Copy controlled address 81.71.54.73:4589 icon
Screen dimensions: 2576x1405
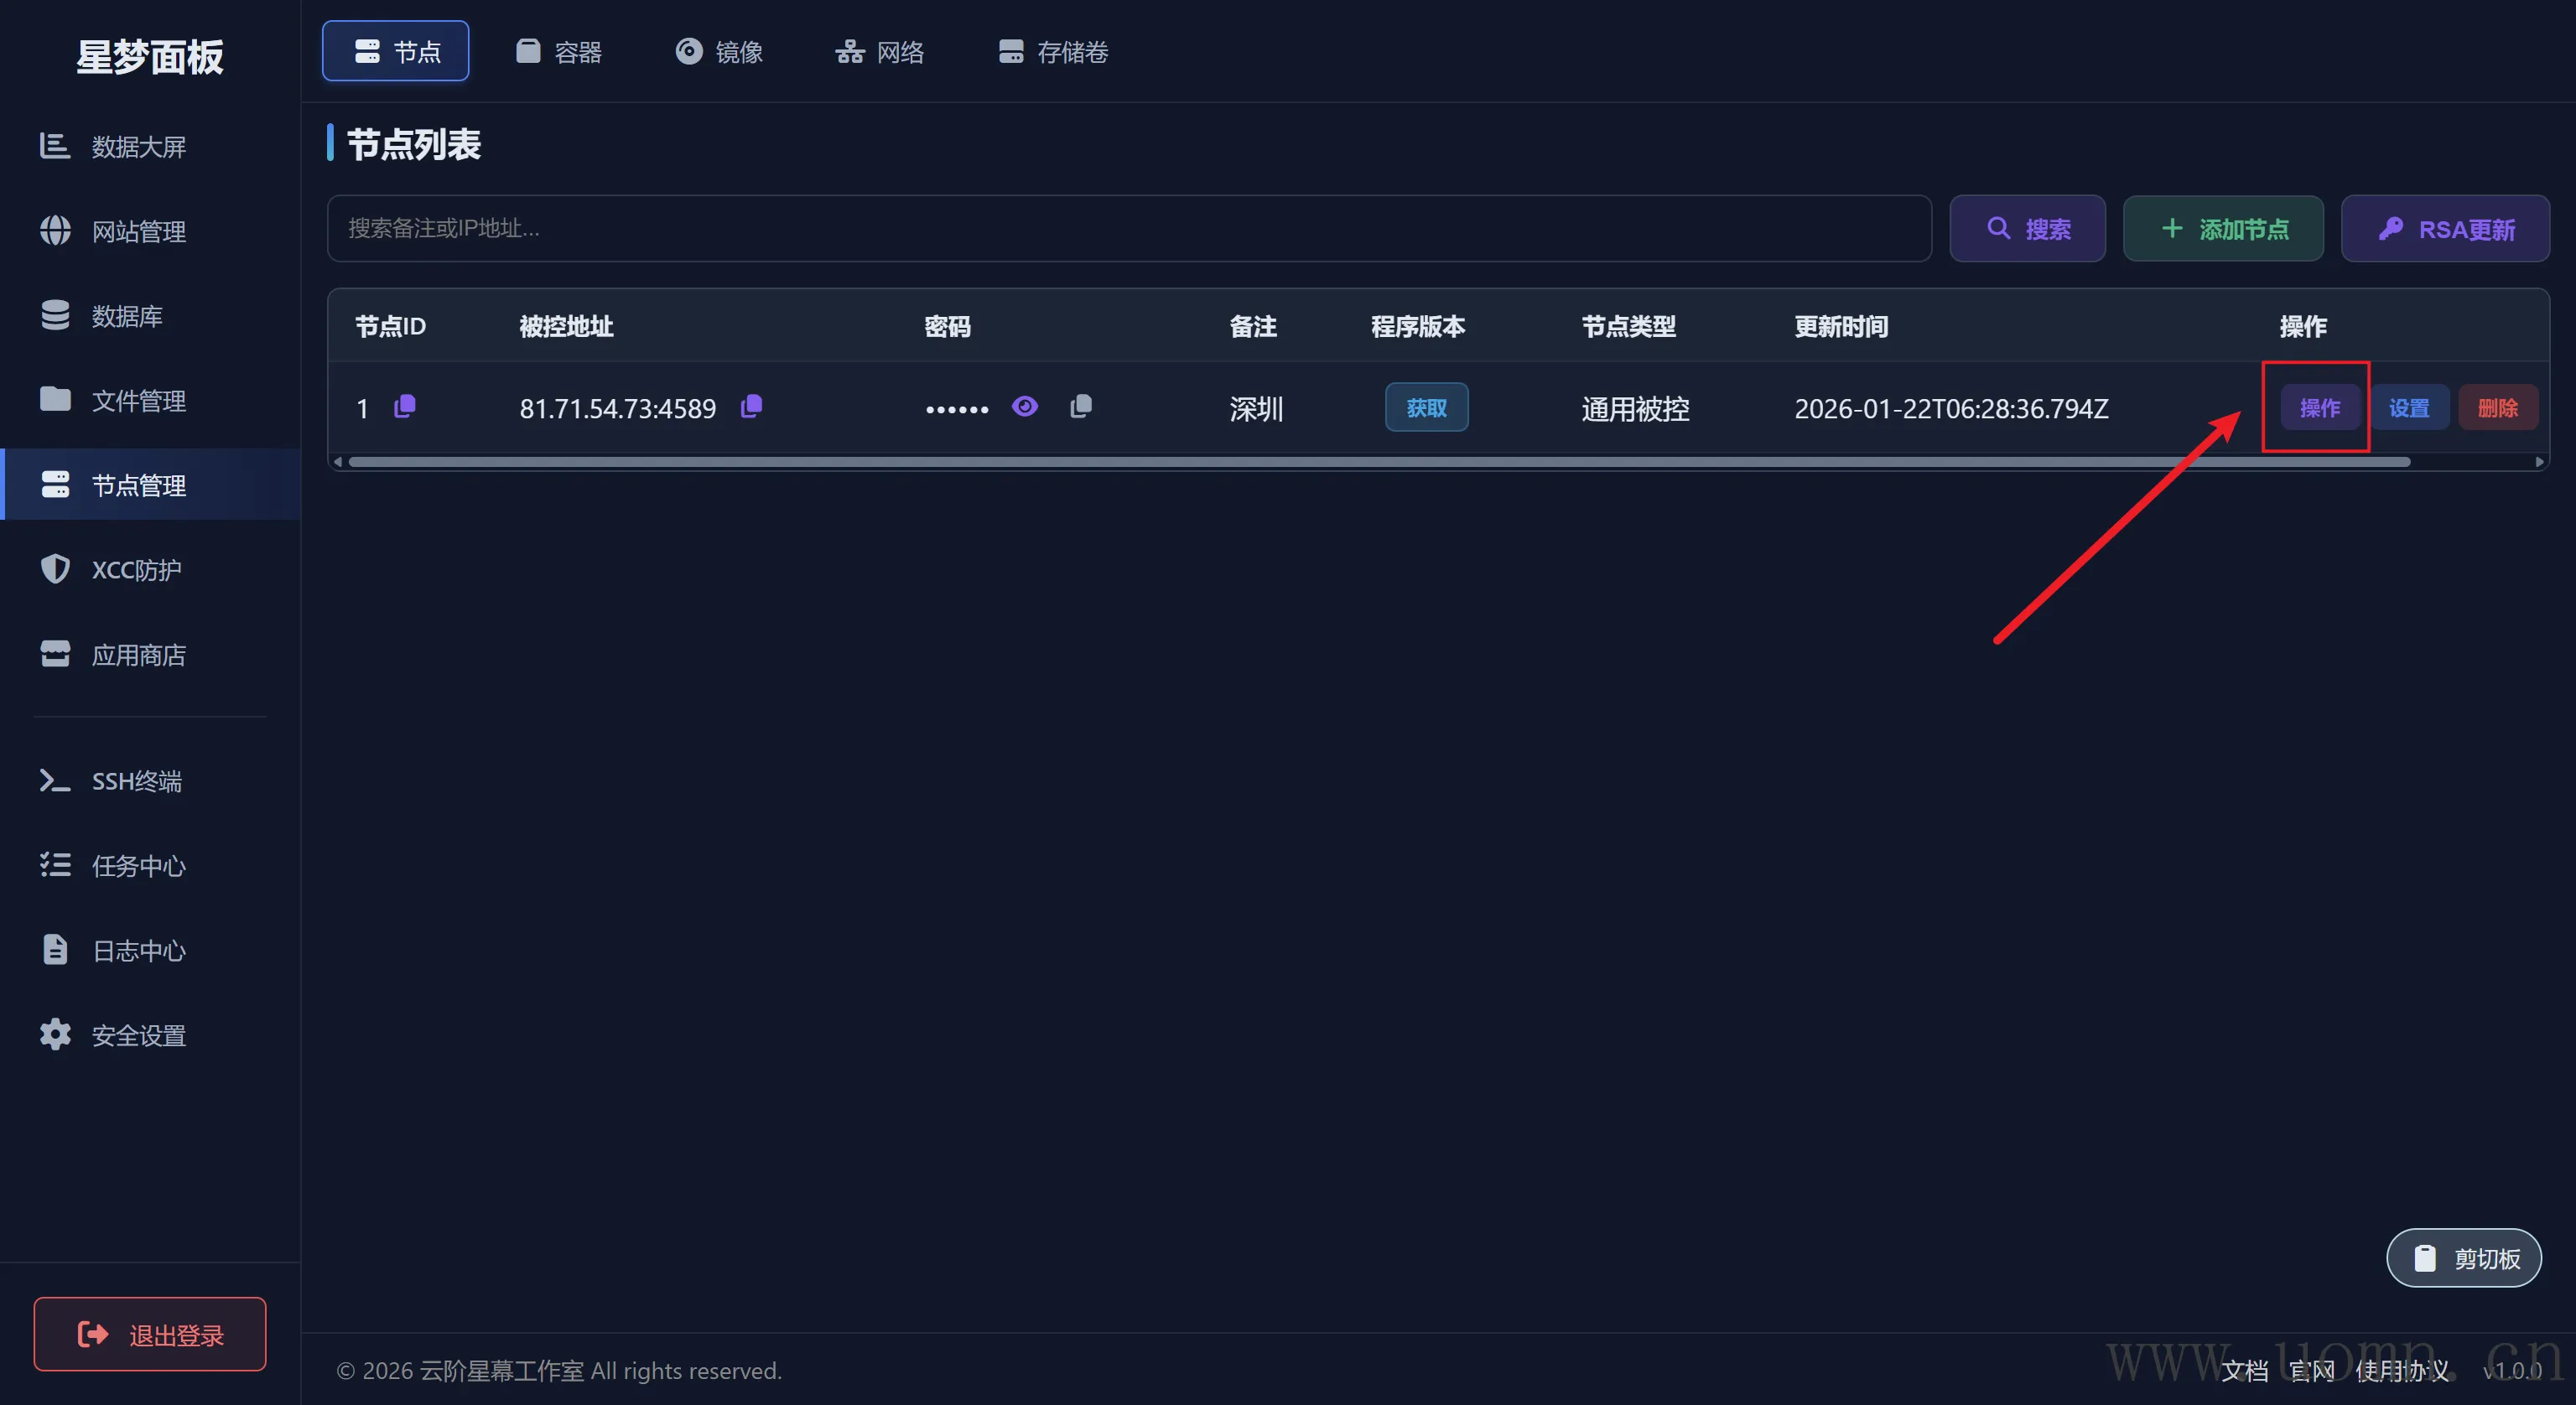[751, 406]
